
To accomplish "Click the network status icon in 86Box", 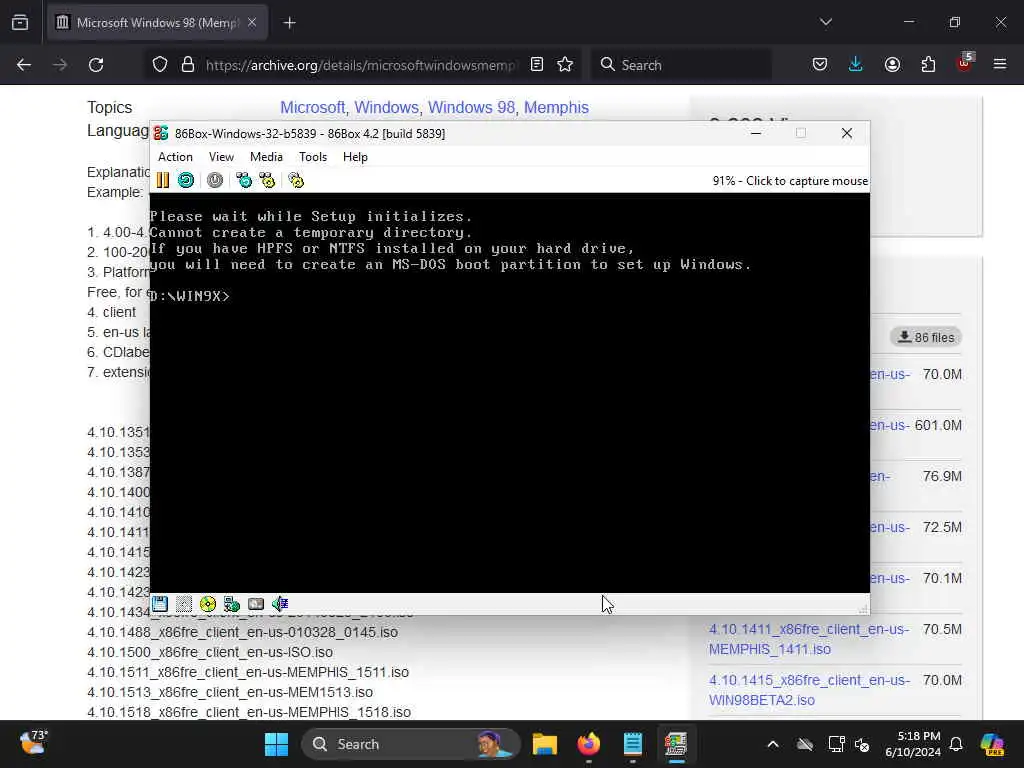I will tap(232, 604).
